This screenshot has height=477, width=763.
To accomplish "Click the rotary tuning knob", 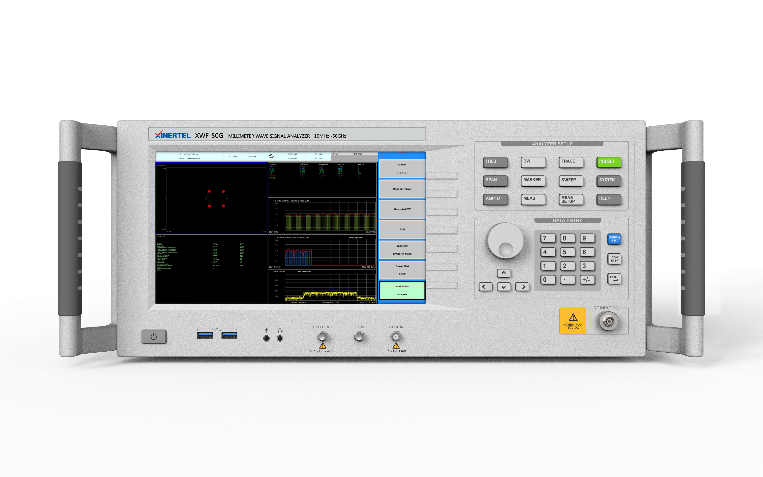I will (505, 242).
